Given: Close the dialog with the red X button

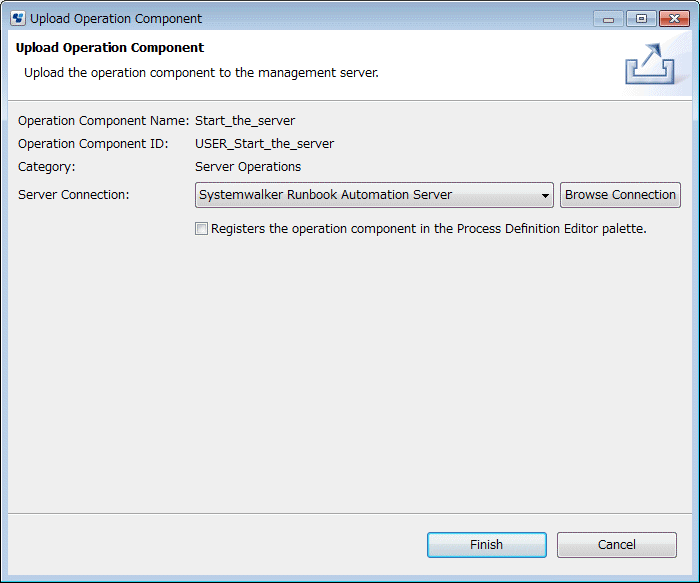Looking at the screenshot, I should point(673,18).
